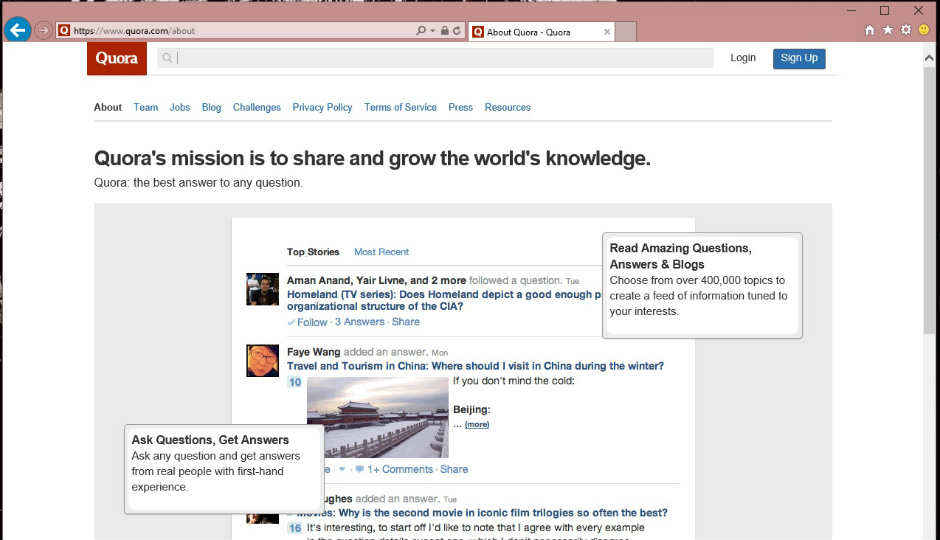Open the address bar dropdown arrow

[x=432, y=31]
